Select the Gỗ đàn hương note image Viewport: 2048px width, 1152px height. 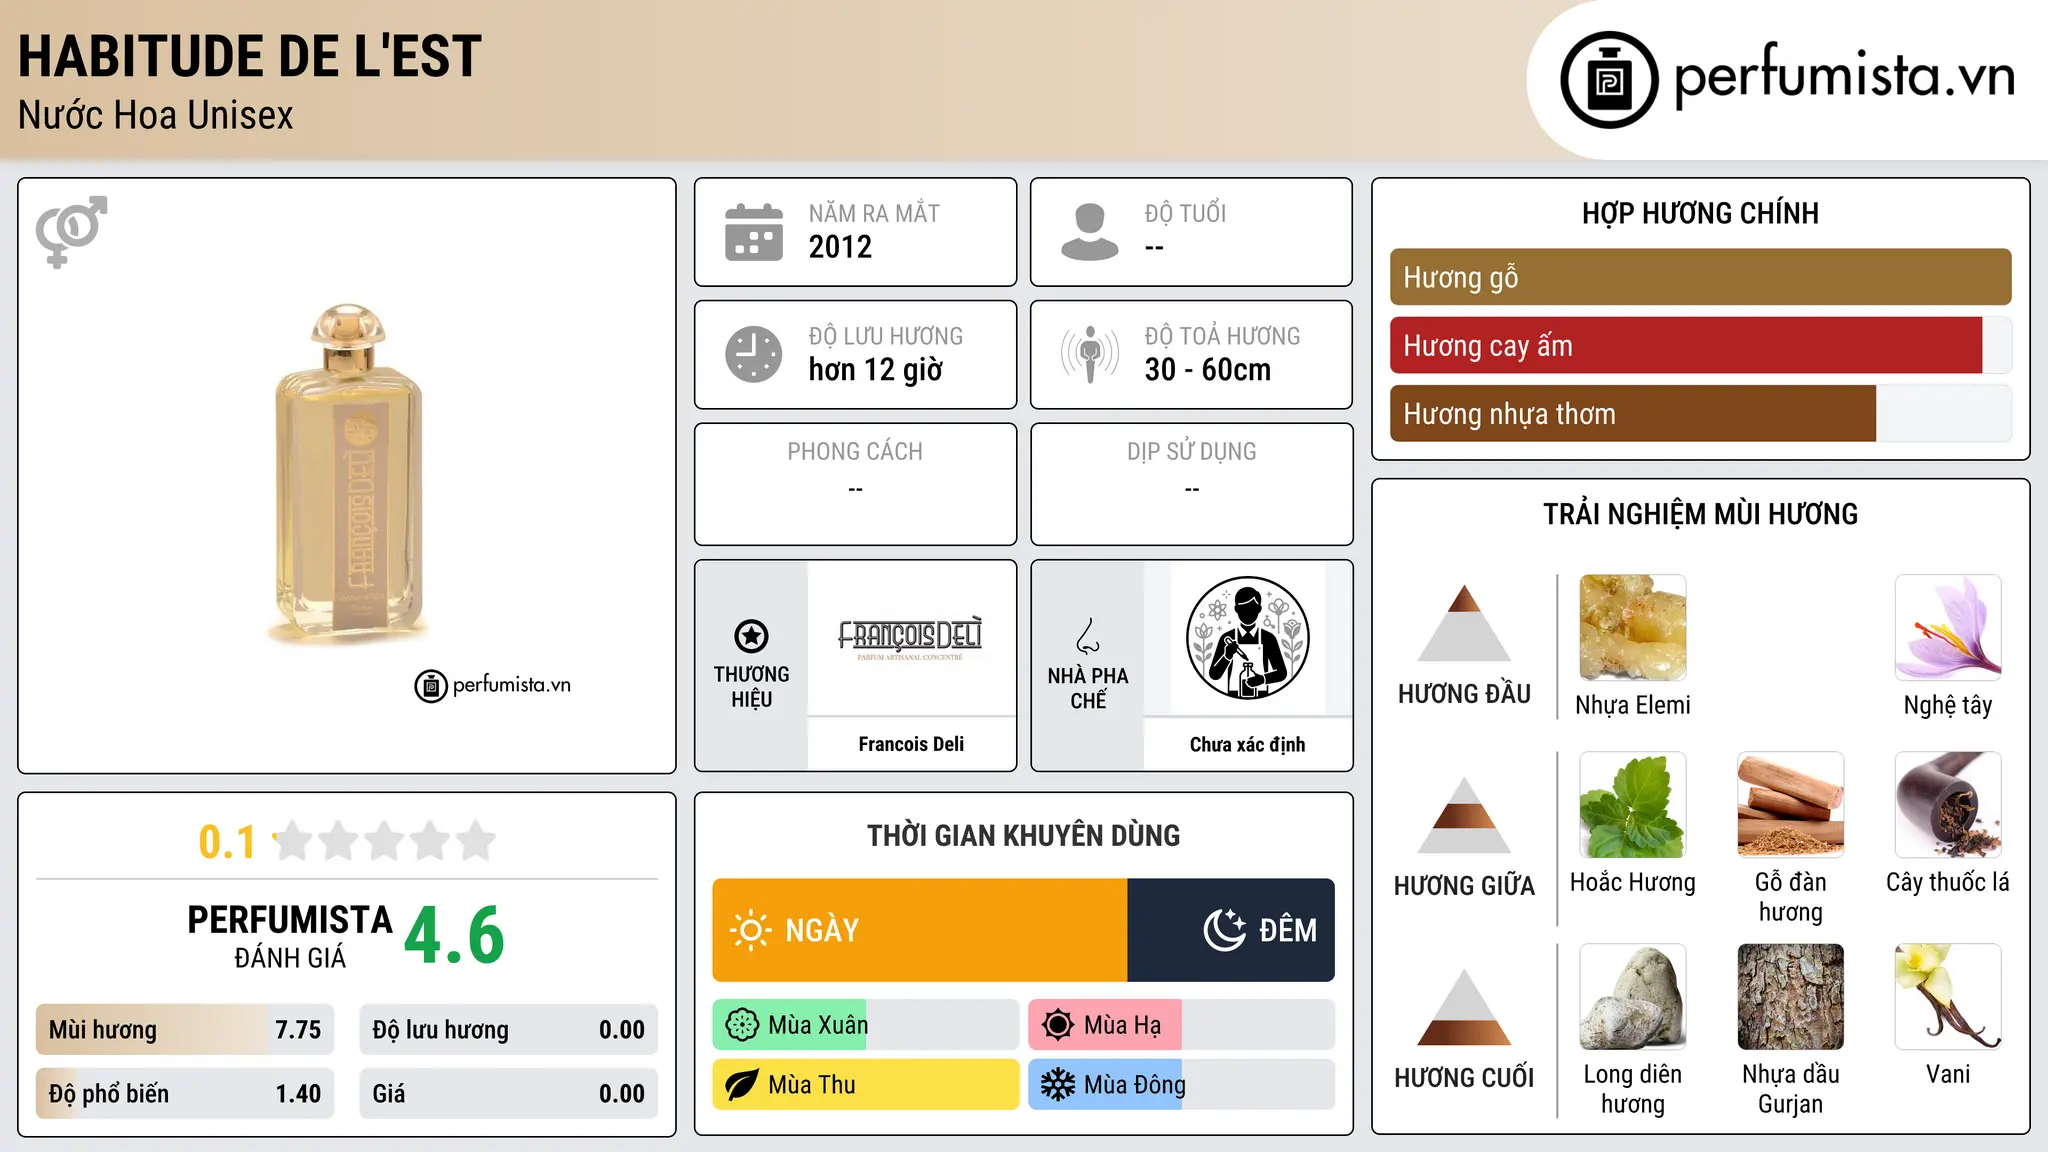tap(1790, 805)
